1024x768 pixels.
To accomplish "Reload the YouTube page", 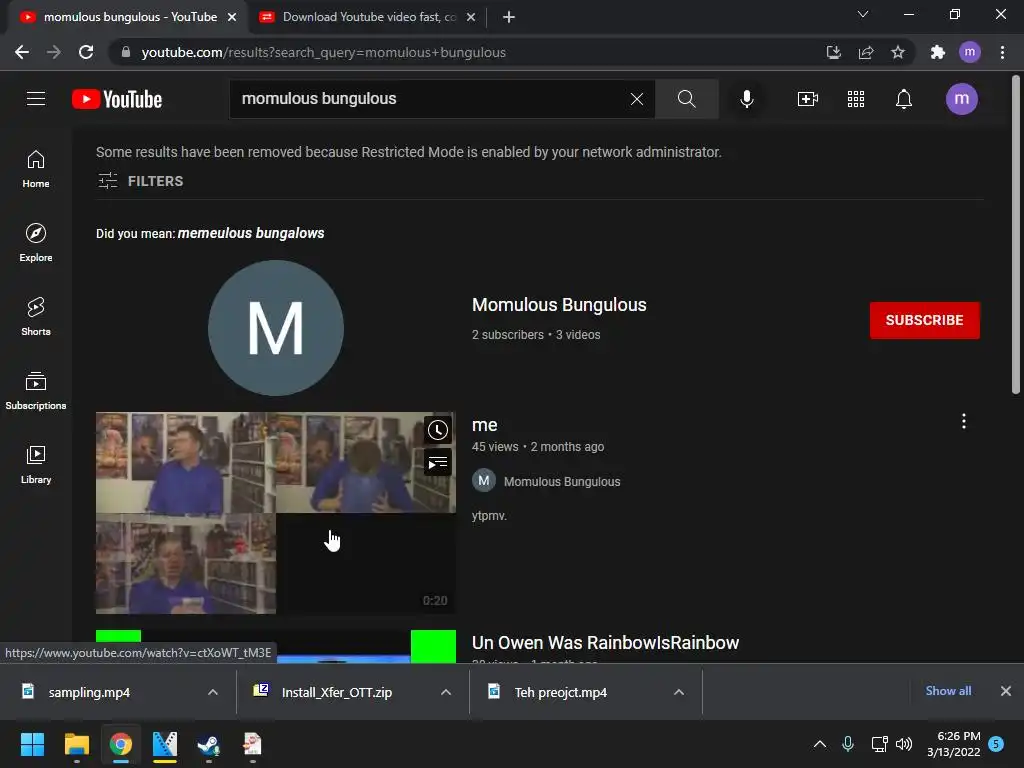I will click(x=86, y=52).
